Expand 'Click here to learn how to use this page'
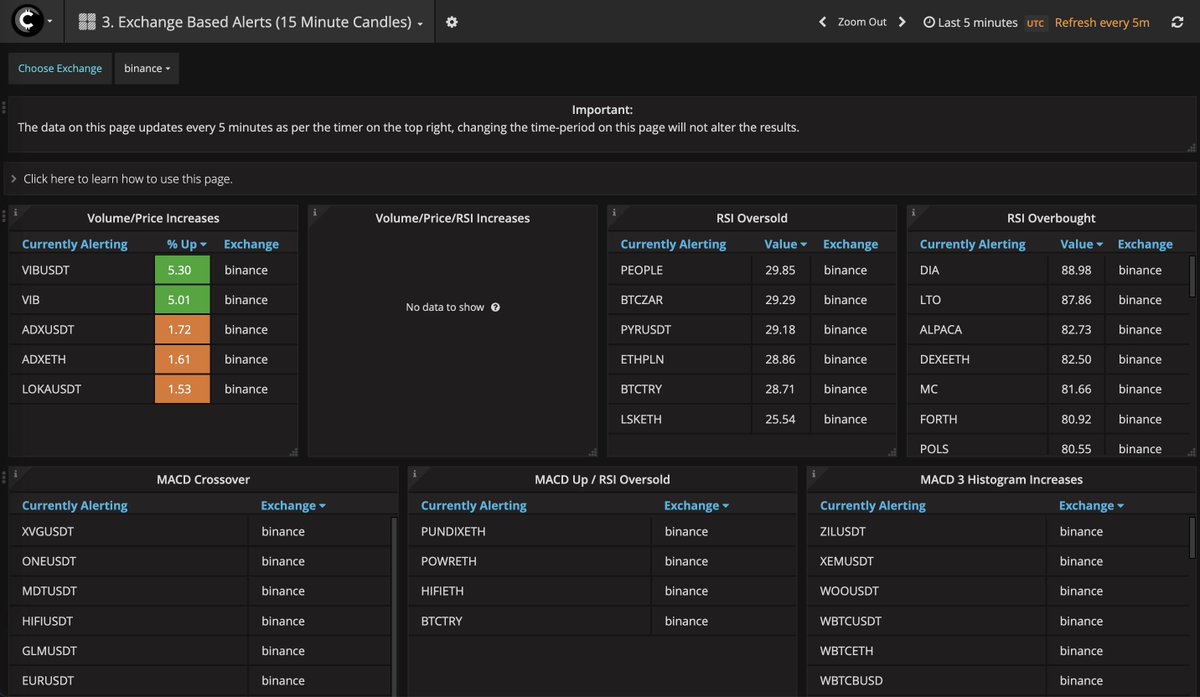 coord(127,179)
